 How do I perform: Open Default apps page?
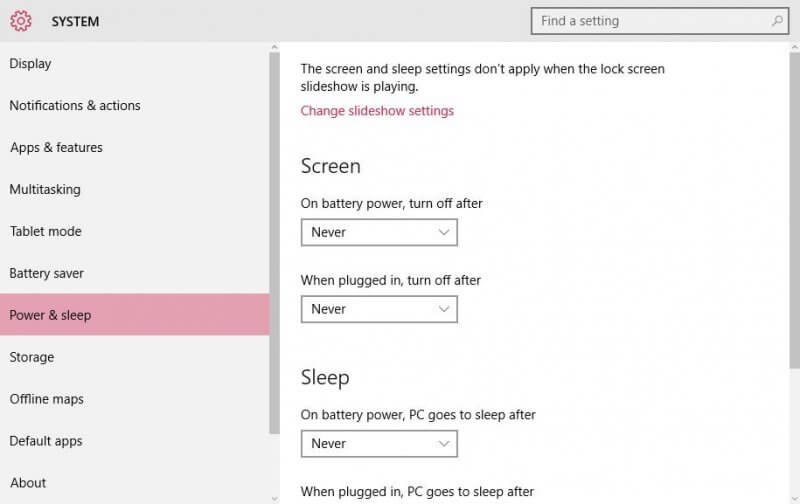pyautogui.click(x=135, y=441)
